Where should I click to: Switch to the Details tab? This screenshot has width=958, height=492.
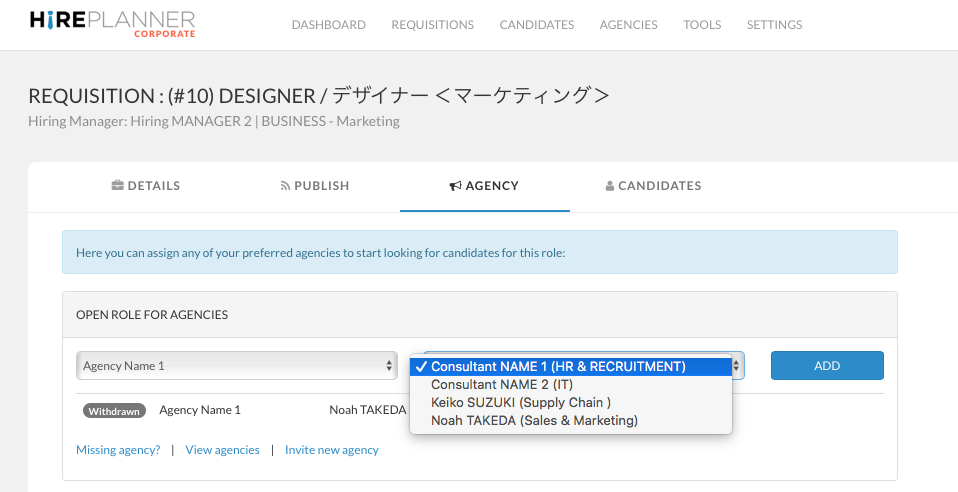[146, 186]
